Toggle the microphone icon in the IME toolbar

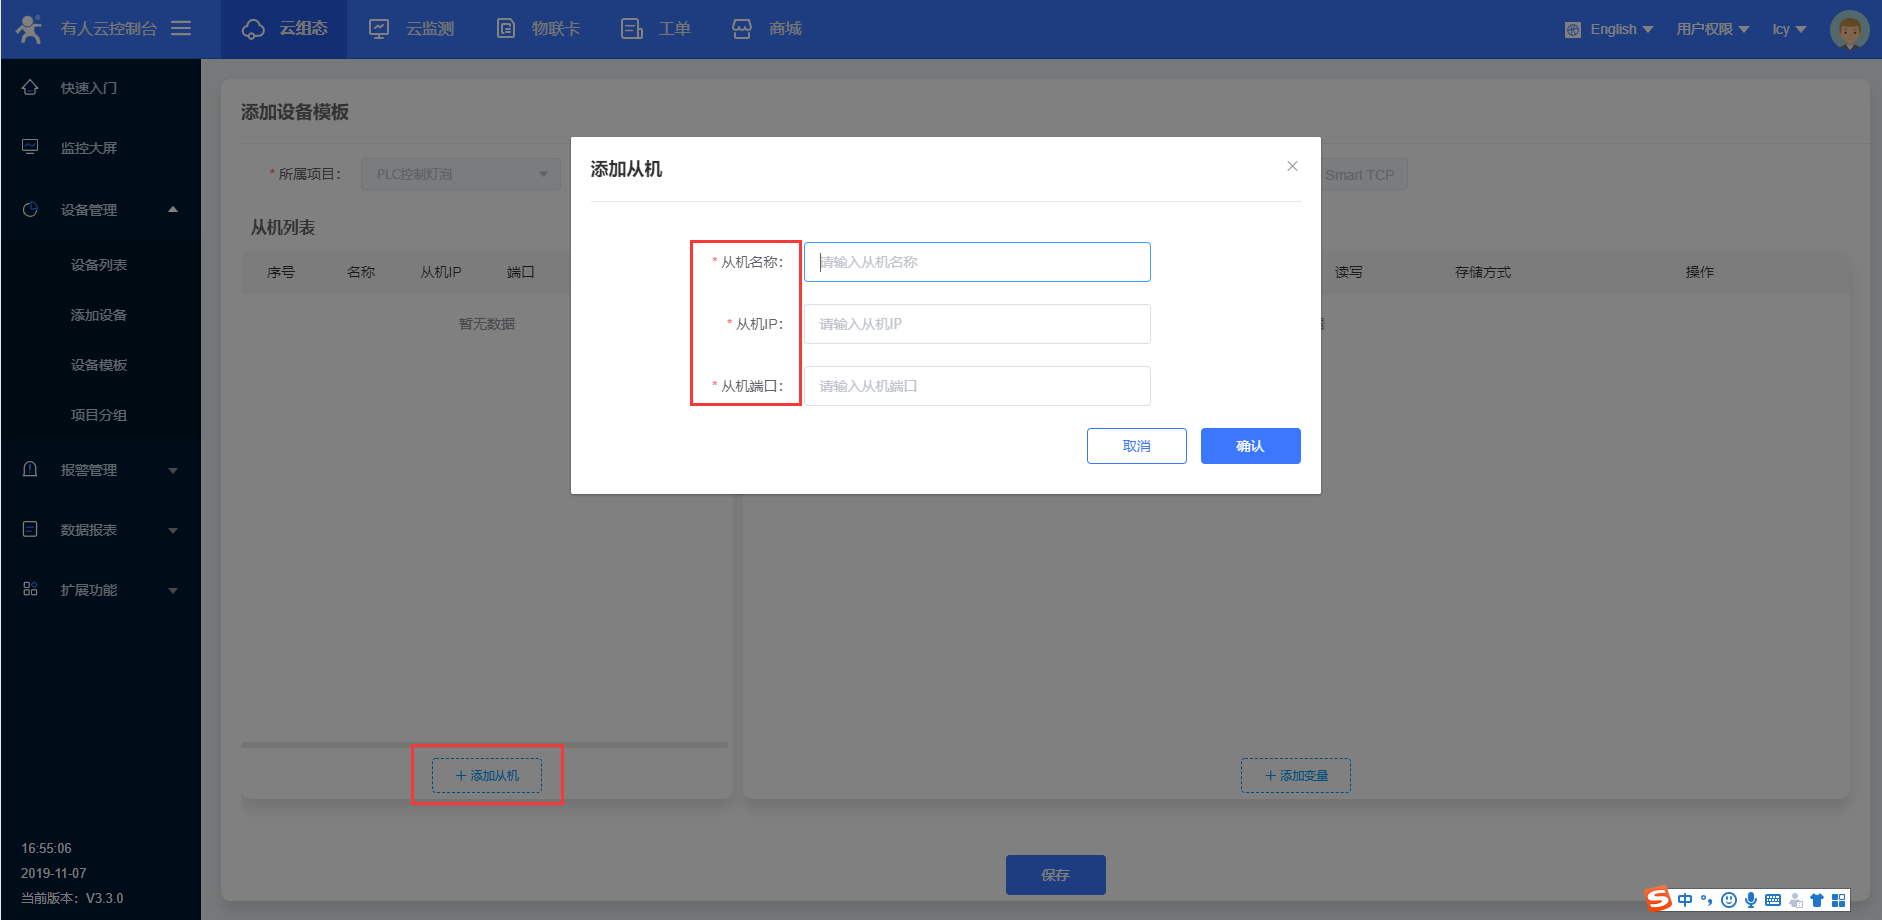1751,900
